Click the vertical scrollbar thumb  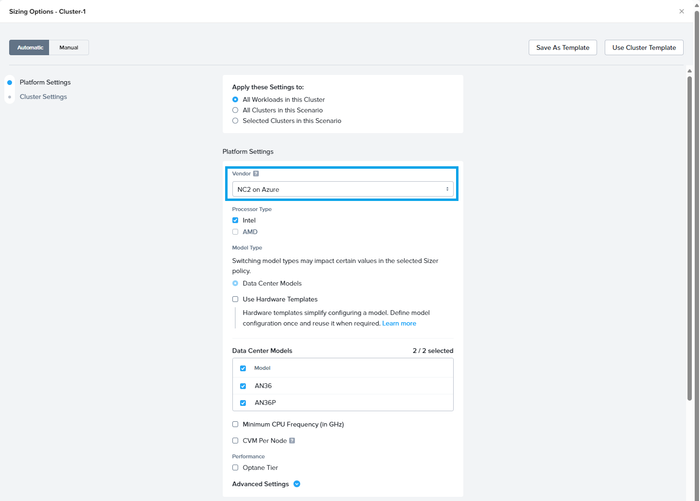coord(689,238)
